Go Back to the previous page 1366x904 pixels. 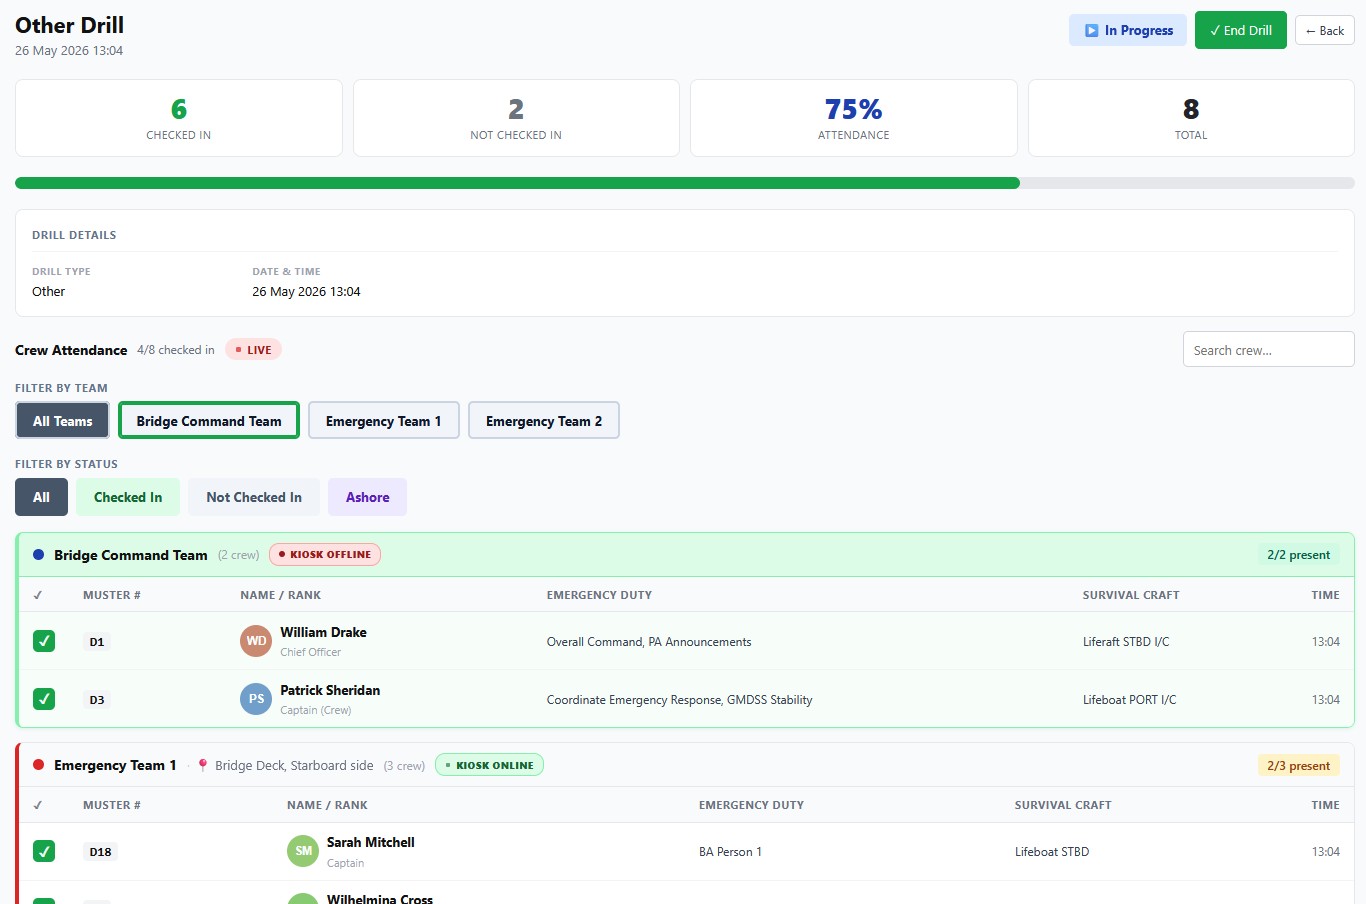(x=1324, y=30)
